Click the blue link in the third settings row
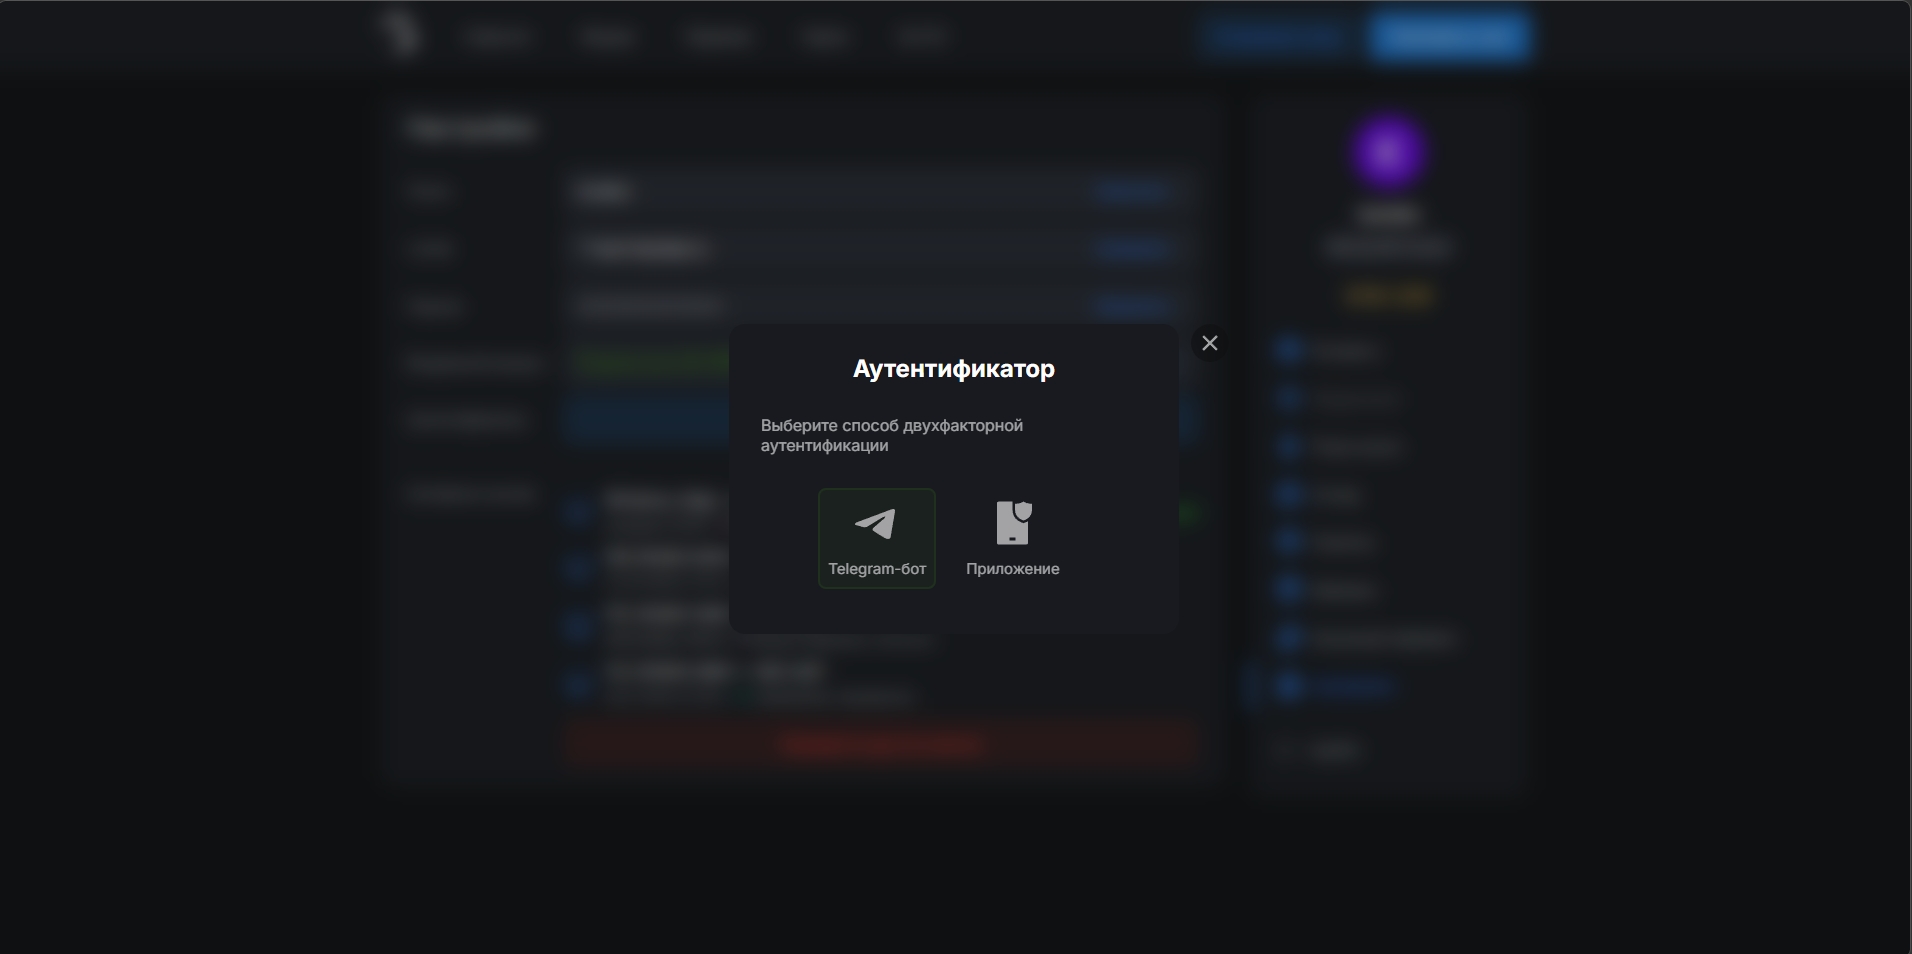 coord(1131,305)
